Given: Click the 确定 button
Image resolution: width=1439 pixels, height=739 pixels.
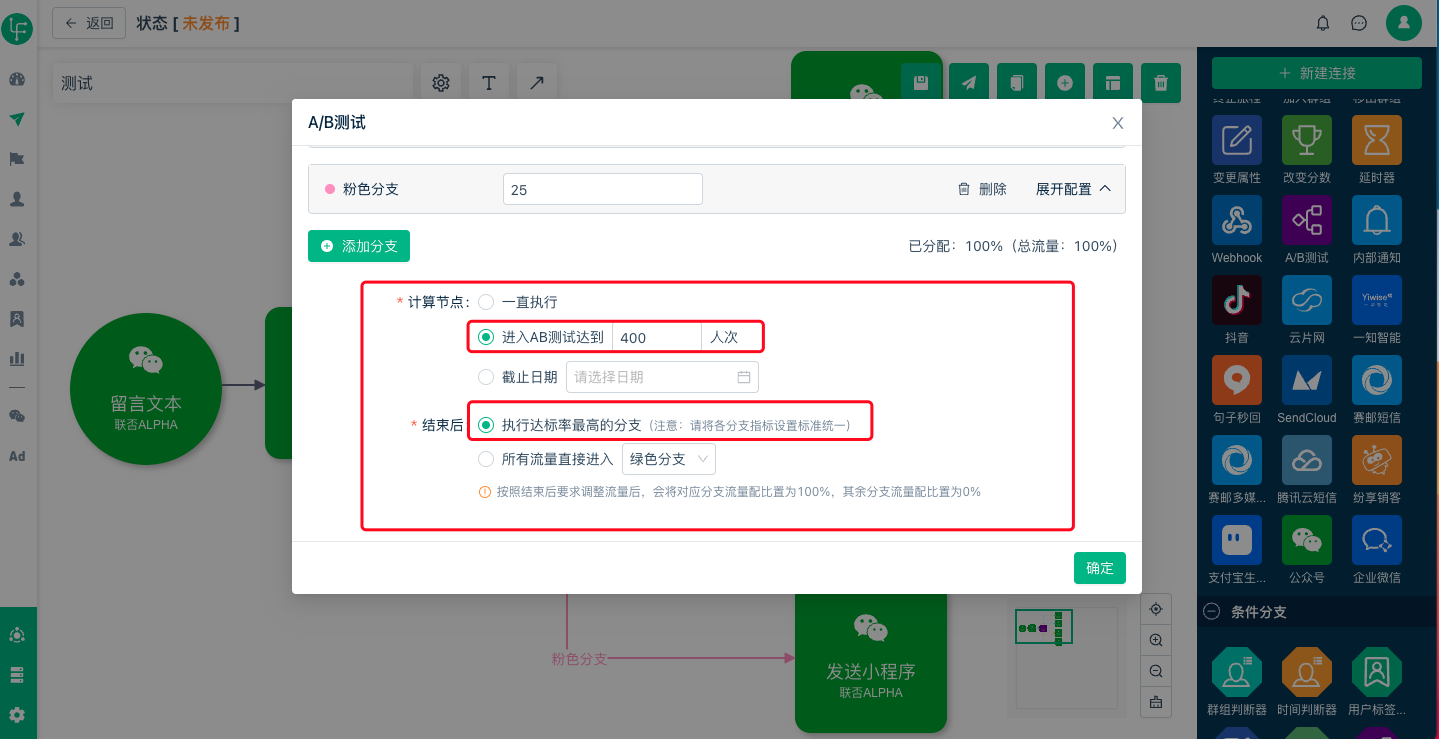Looking at the screenshot, I should click(x=1100, y=568).
